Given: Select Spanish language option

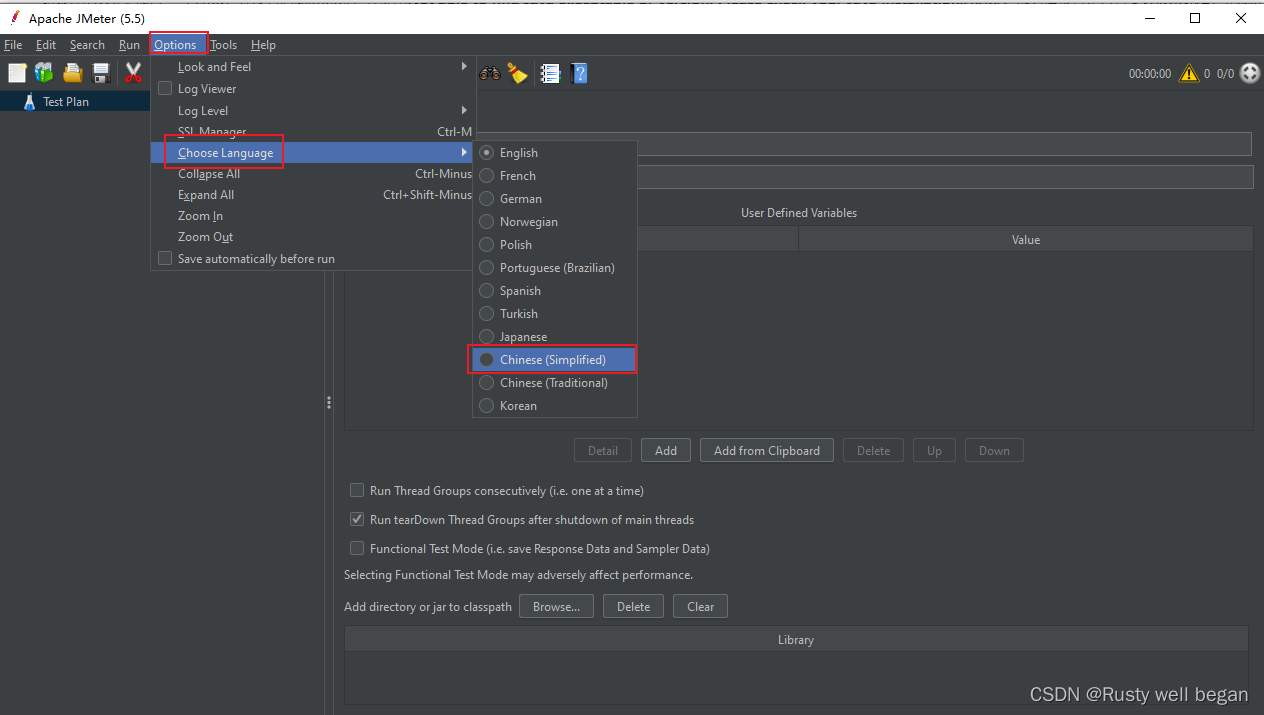Looking at the screenshot, I should pyautogui.click(x=555, y=291).
